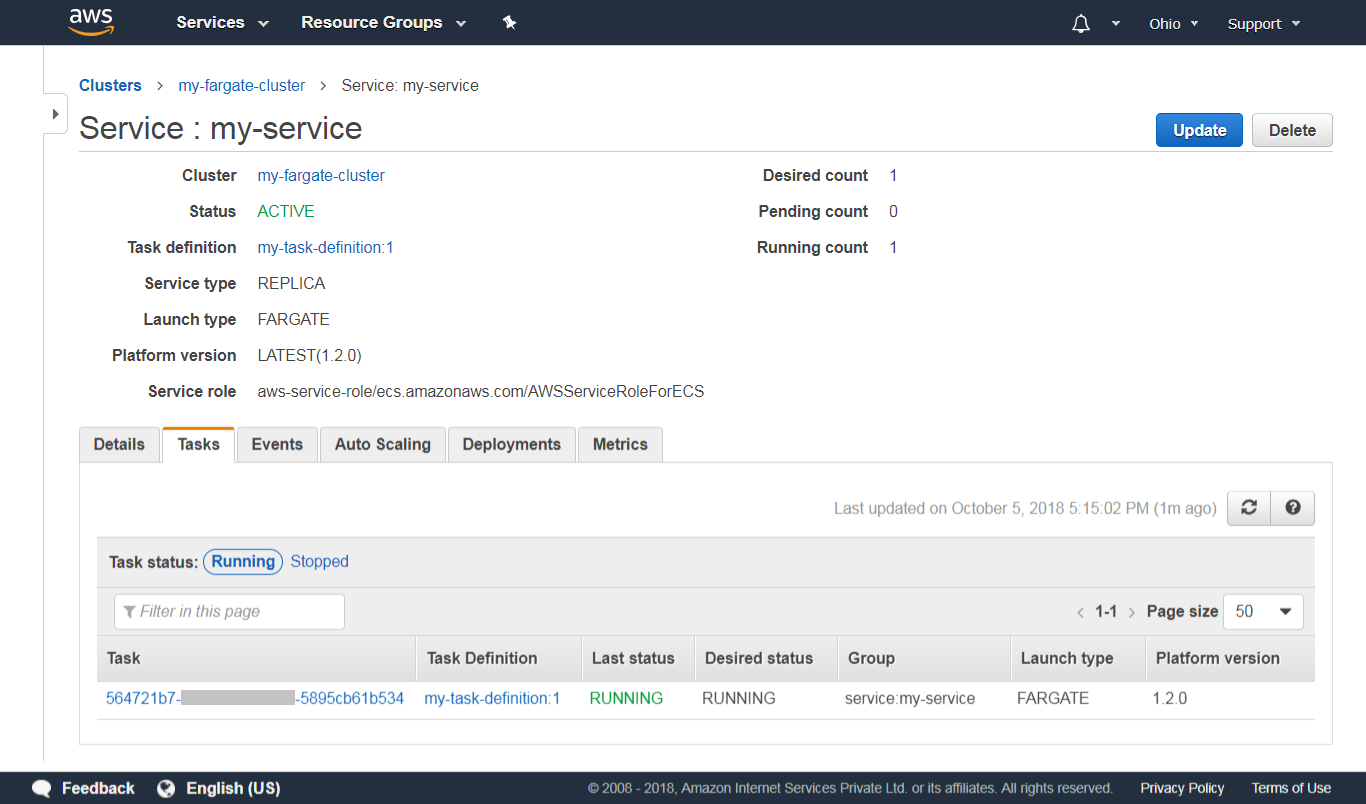Click the globe language icon

166,788
